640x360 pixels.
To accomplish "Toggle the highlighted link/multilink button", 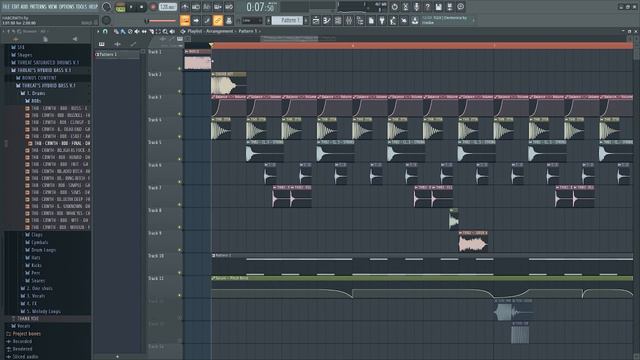I will click(218, 20).
